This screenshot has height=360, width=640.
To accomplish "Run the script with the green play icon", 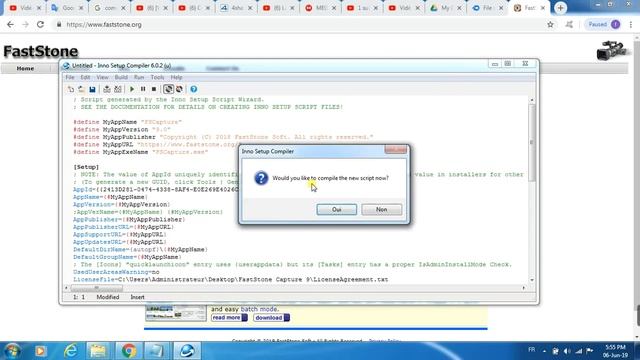I will point(132,89).
